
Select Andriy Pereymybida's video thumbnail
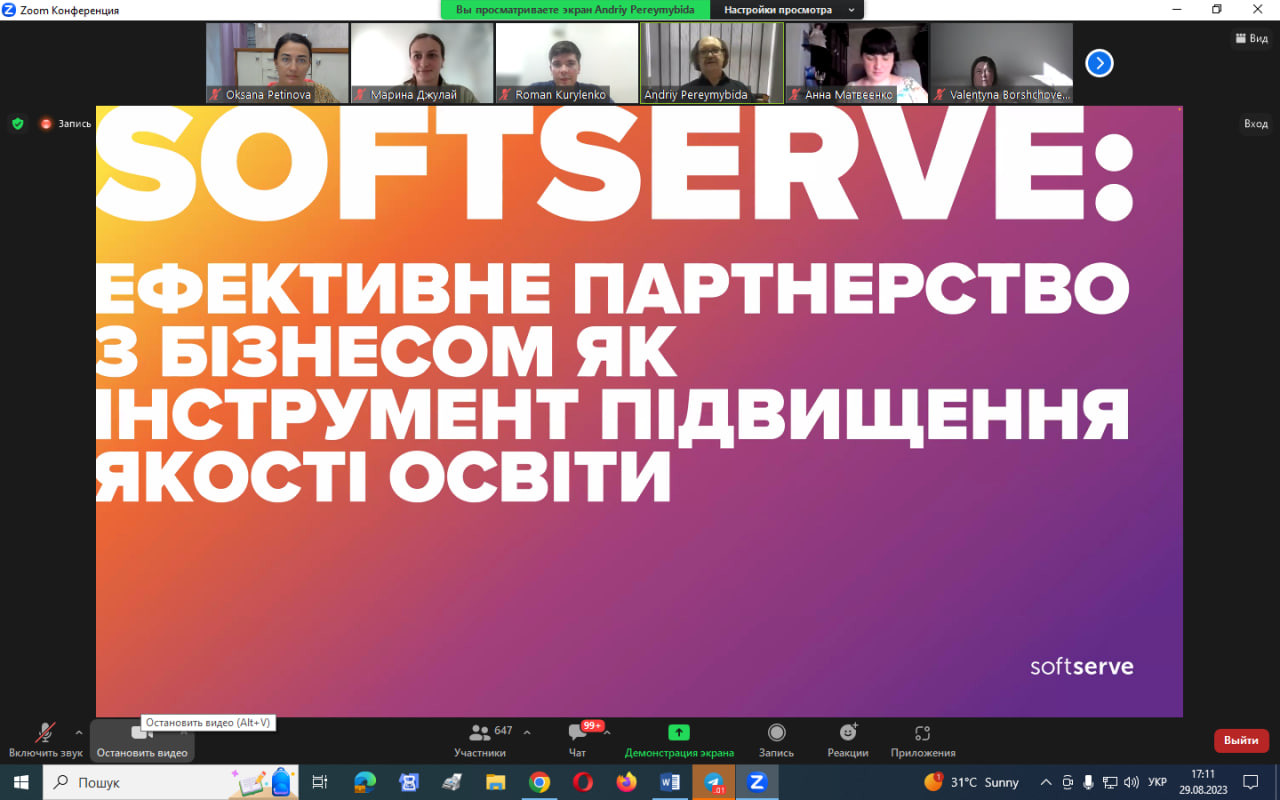pos(712,63)
